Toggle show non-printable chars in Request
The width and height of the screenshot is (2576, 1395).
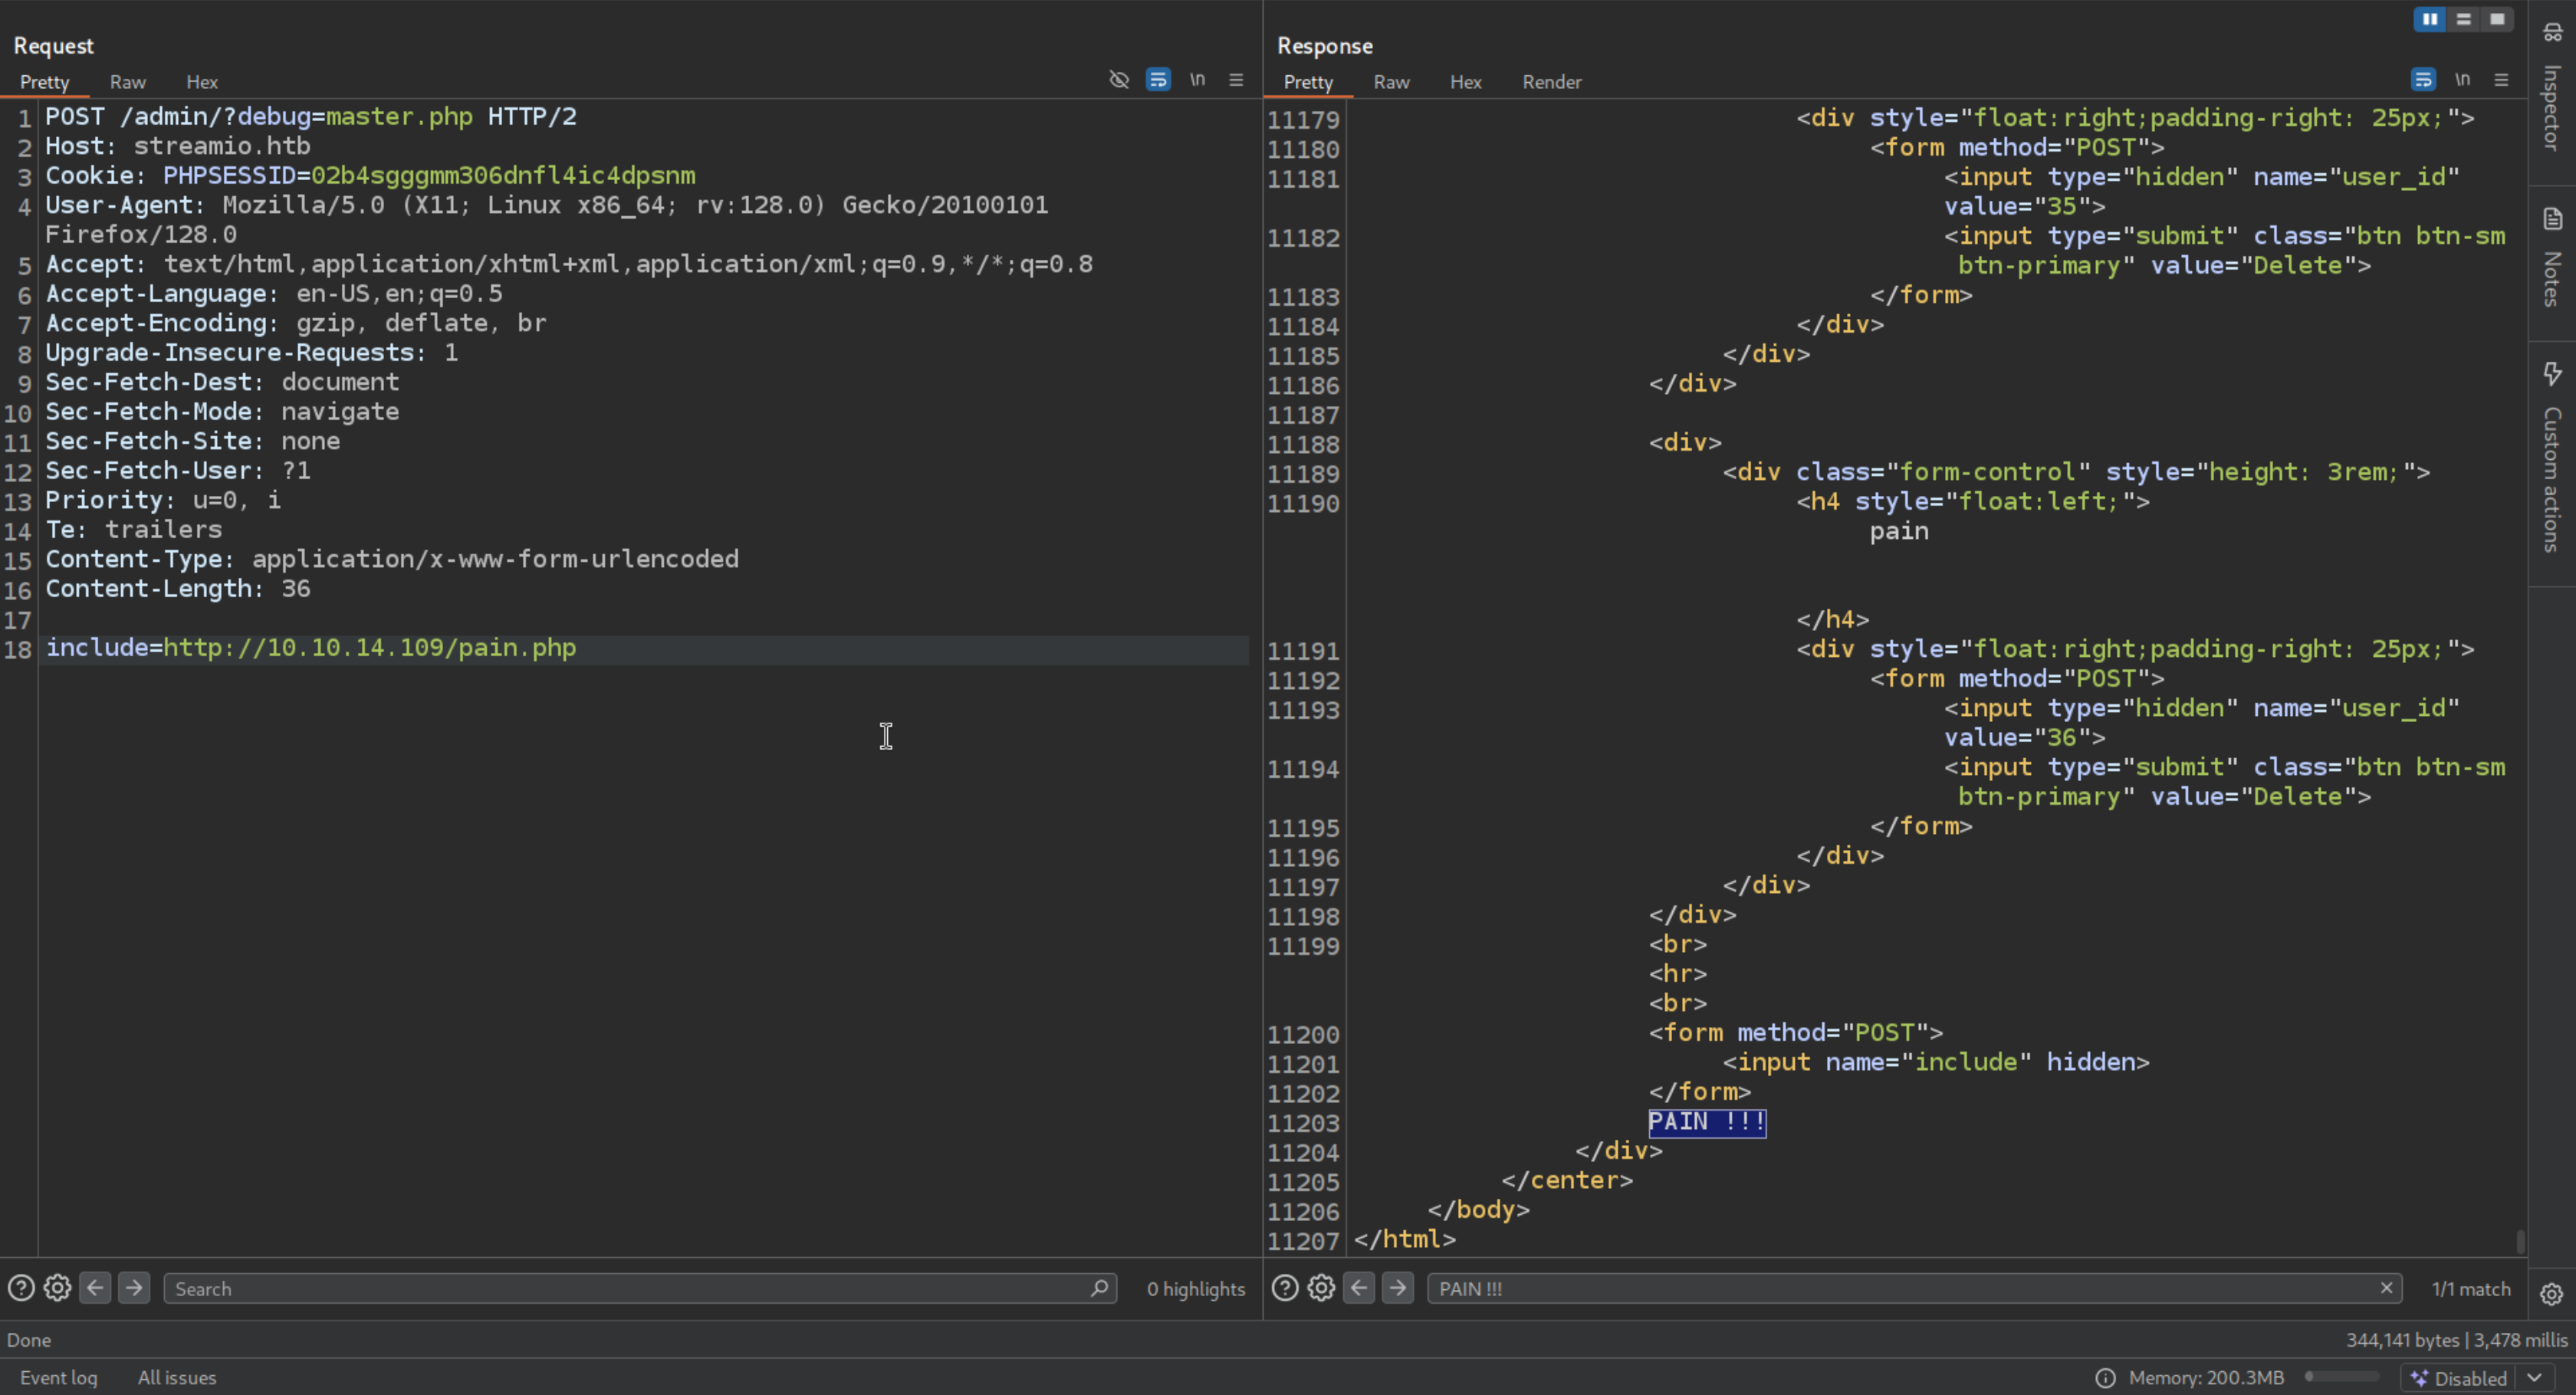click(x=1197, y=80)
